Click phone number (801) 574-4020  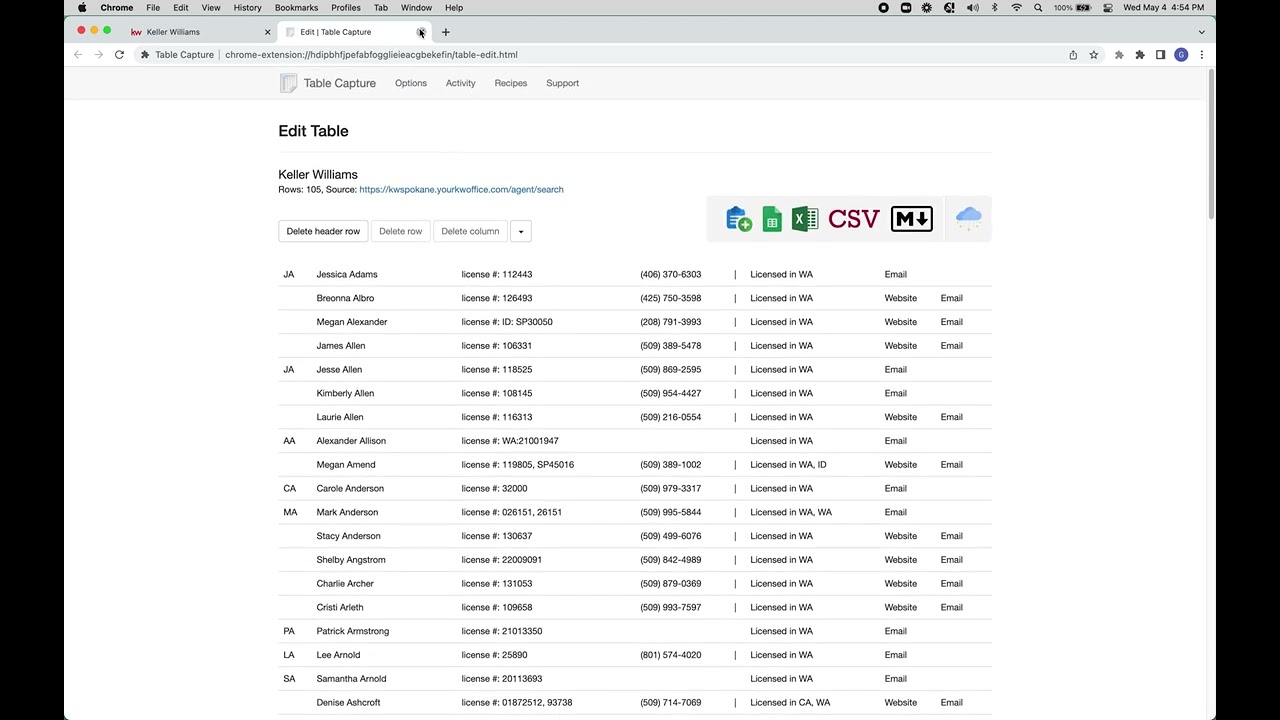(670, 655)
